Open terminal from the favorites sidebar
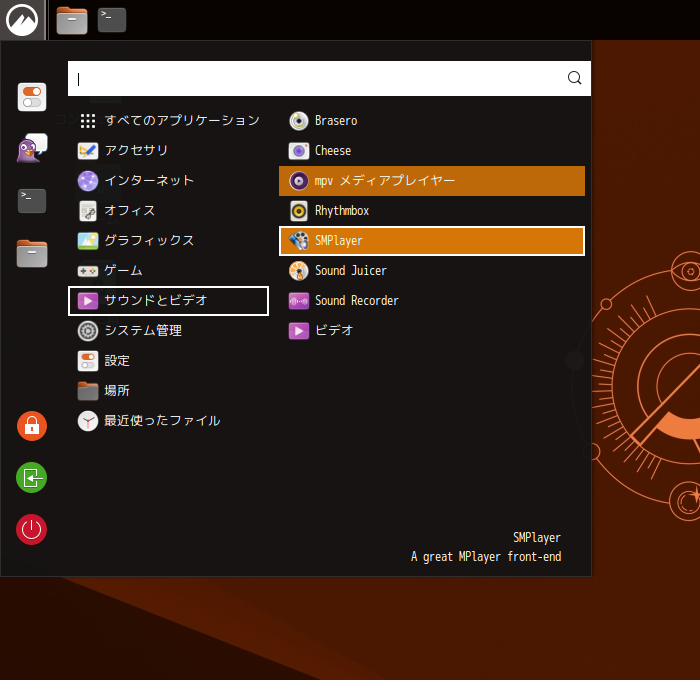The height and width of the screenshot is (680, 700). pos(32,201)
